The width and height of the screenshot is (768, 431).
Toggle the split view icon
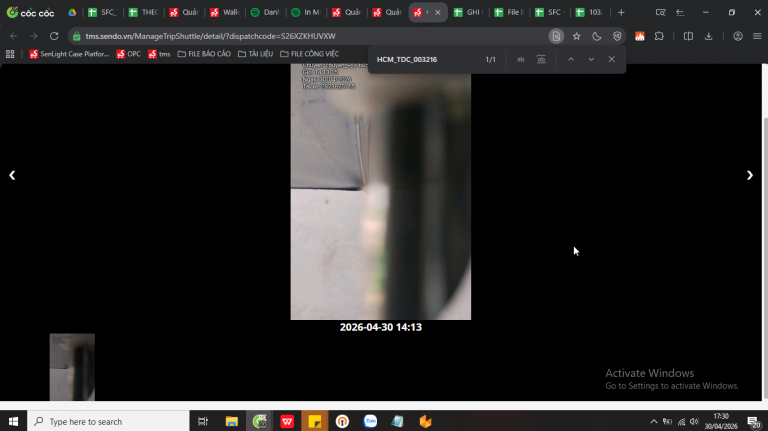click(x=688, y=36)
